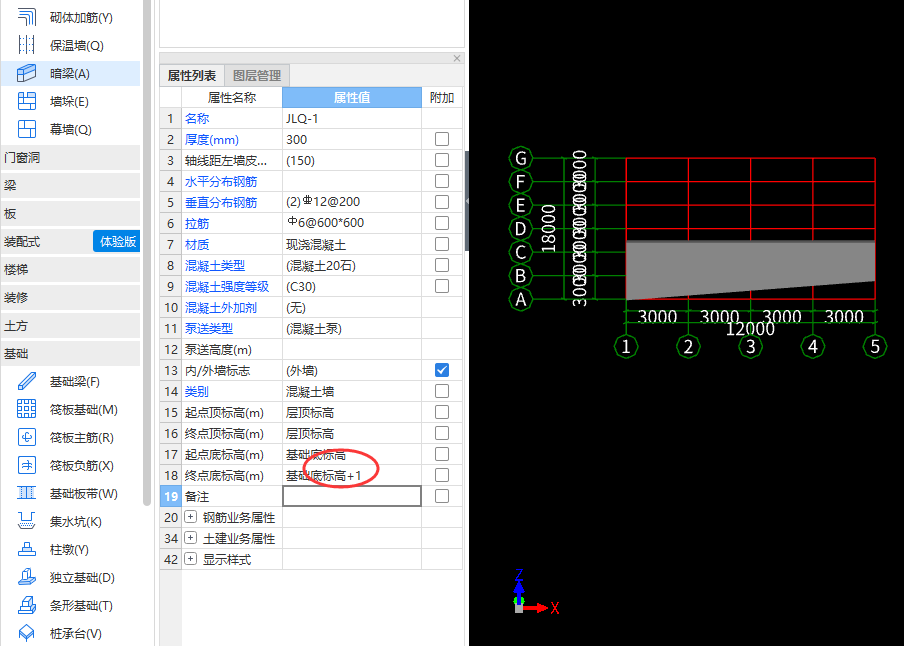Toggle the 拉筋 附加 checkbox
The image size is (904, 646).
pyautogui.click(x=442, y=223)
